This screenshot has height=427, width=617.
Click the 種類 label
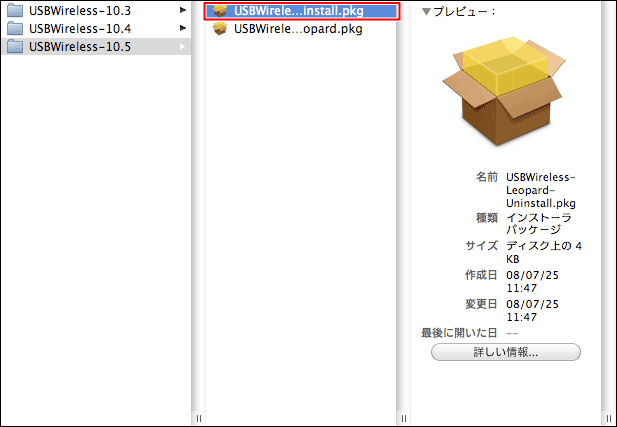tap(487, 218)
